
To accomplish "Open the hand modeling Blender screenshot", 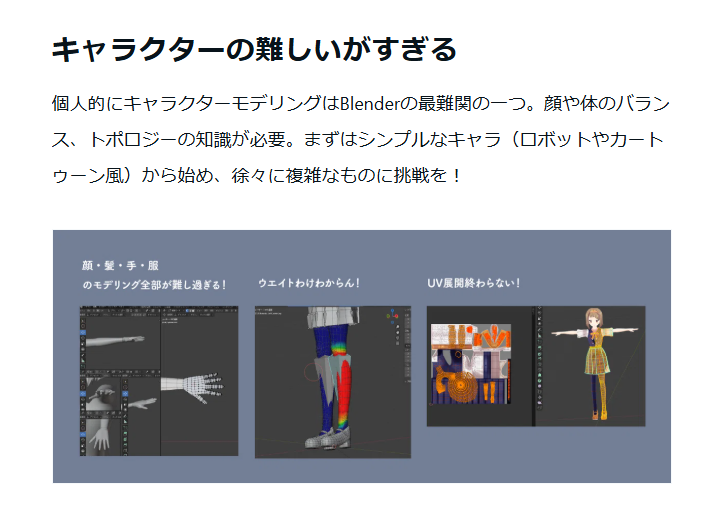I will [x=159, y=381].
